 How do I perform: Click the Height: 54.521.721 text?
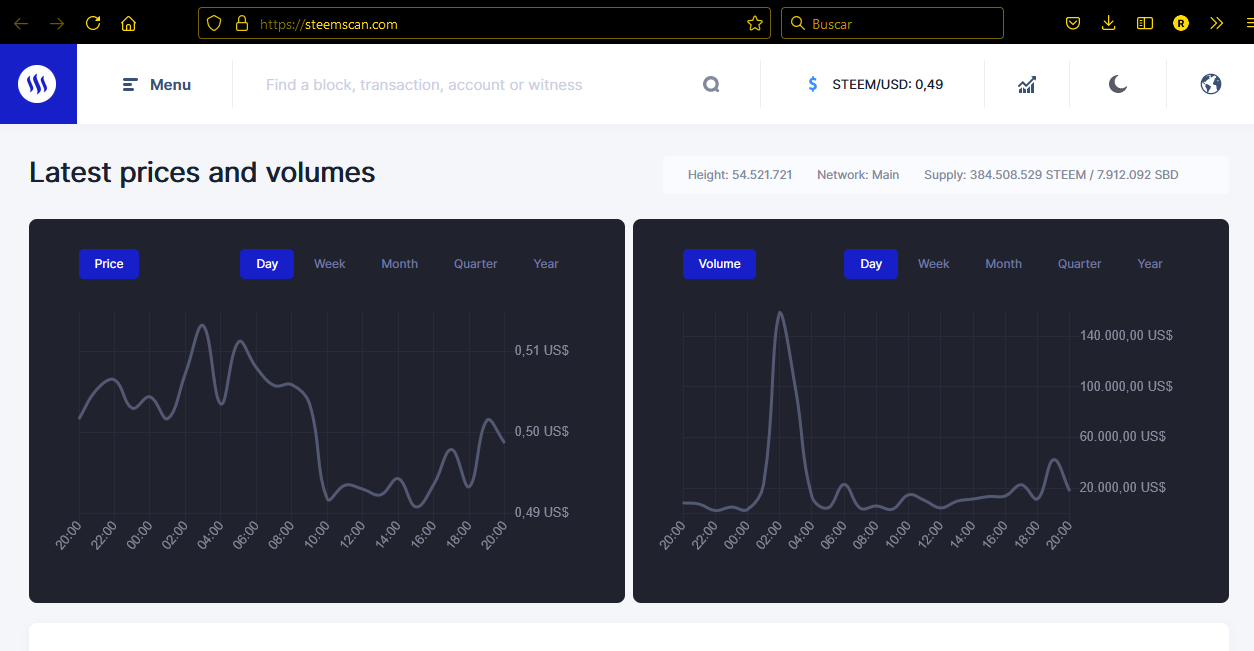click(x=740, y=175)
